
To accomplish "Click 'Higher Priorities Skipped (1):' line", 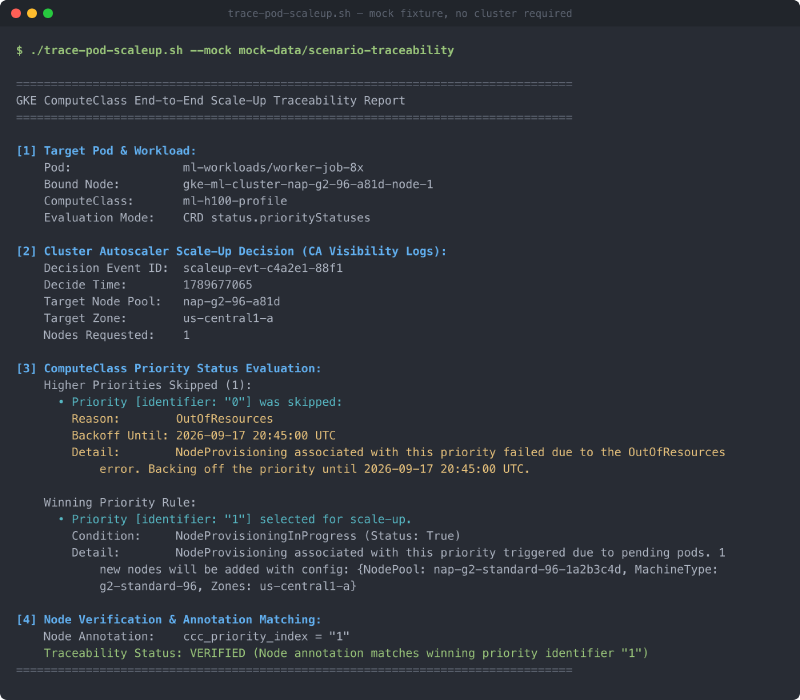I will (147, 385).
